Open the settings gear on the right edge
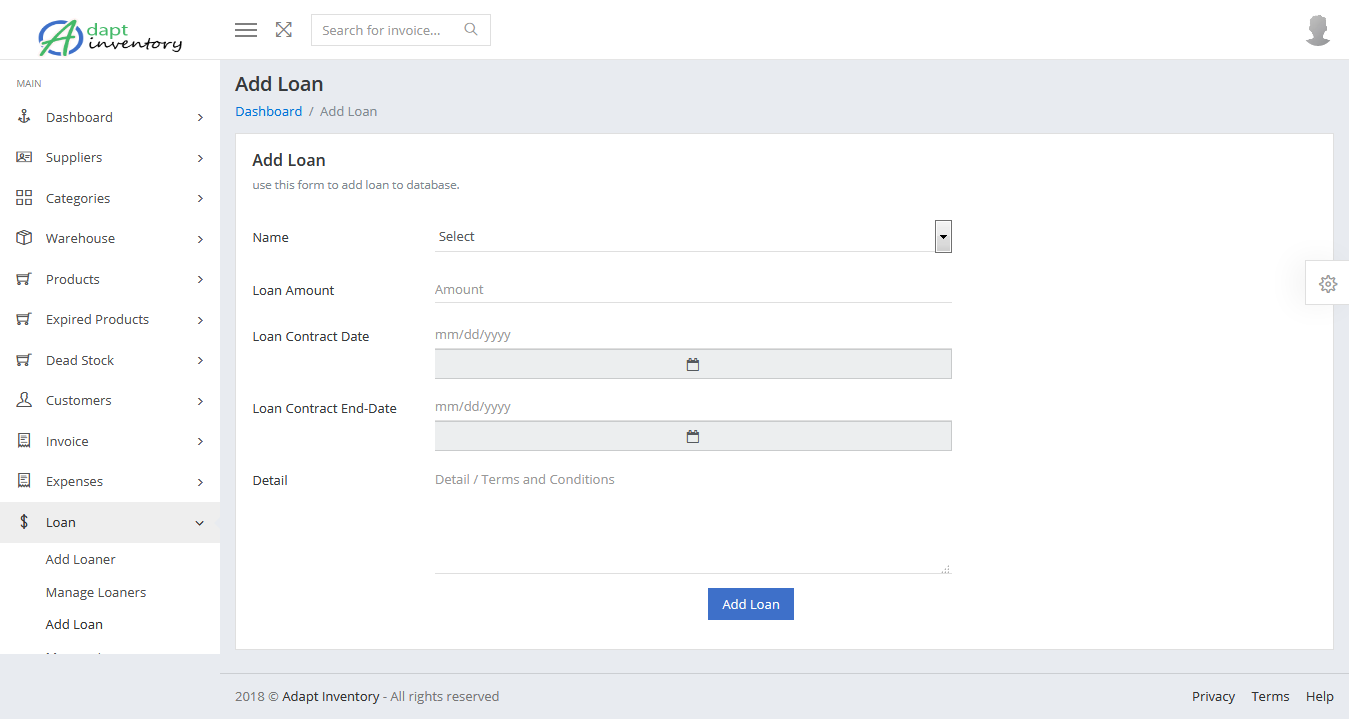This screenshot has width=1349, height=719. (1327, 283)
